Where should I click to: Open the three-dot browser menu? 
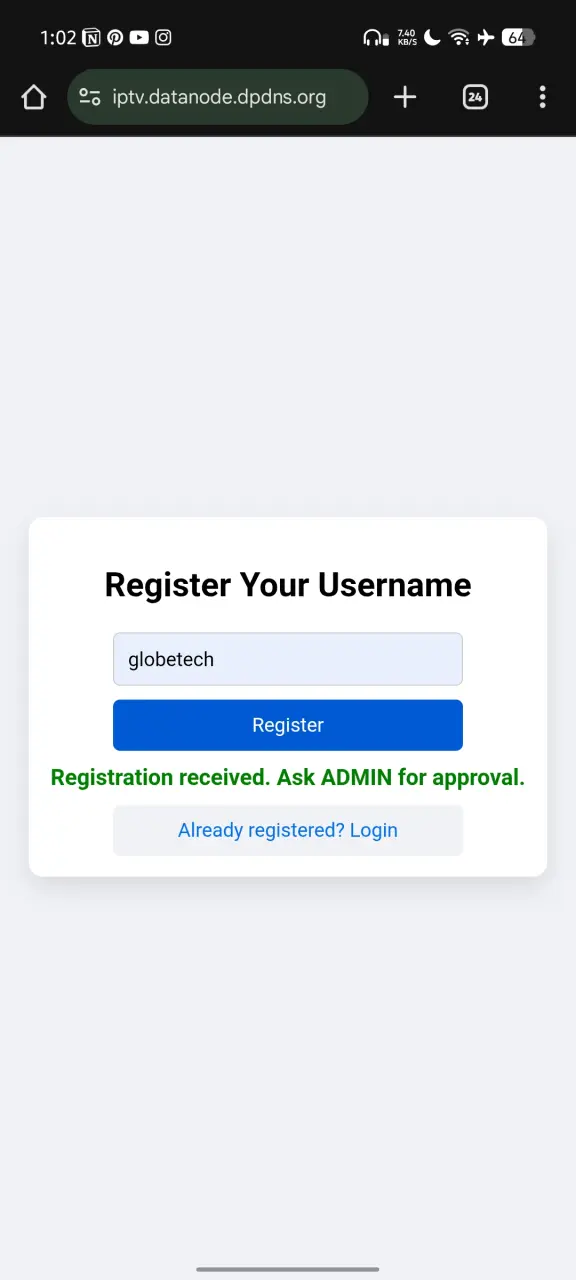[x=542, y=97]
